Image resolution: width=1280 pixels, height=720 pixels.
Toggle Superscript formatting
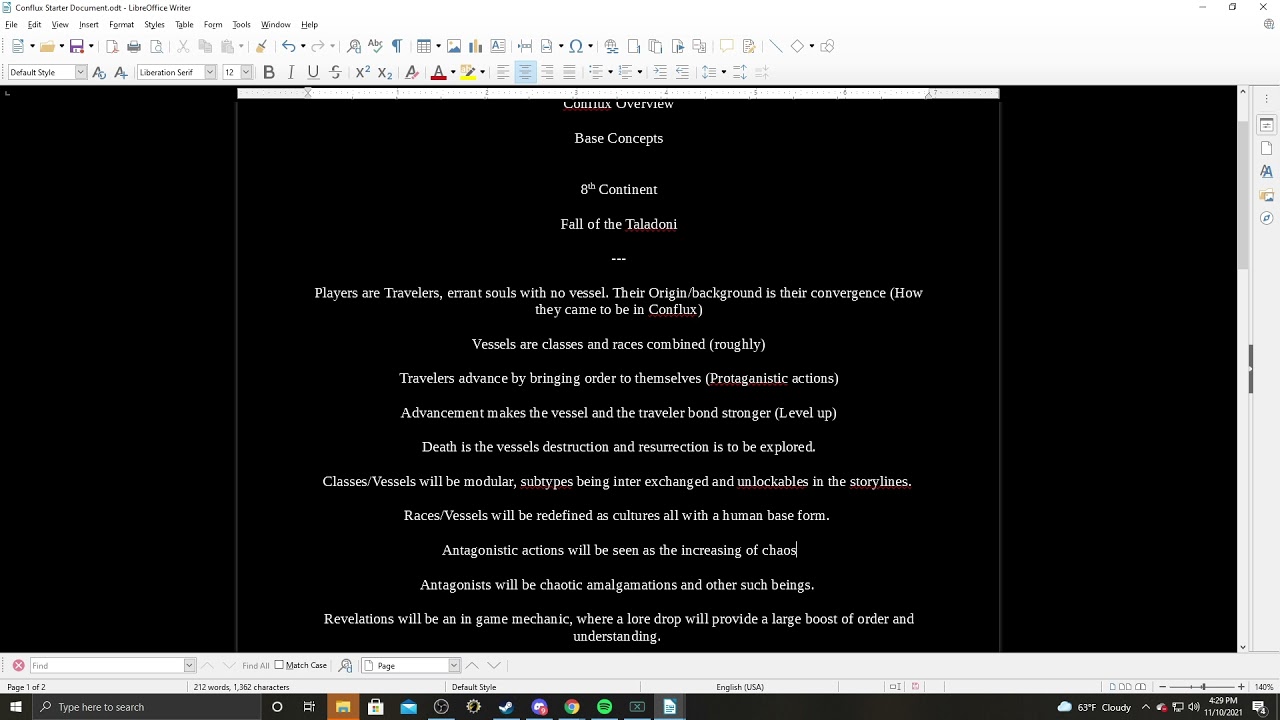pyautogui.click(x=362, y=72)
